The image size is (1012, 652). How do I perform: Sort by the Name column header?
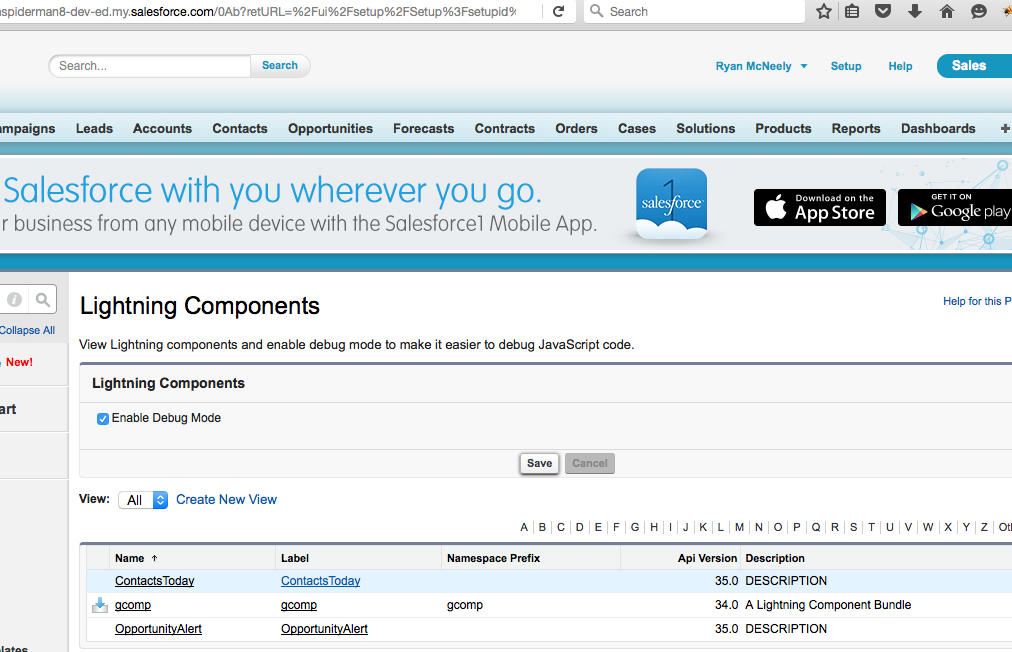pos(130,558)
